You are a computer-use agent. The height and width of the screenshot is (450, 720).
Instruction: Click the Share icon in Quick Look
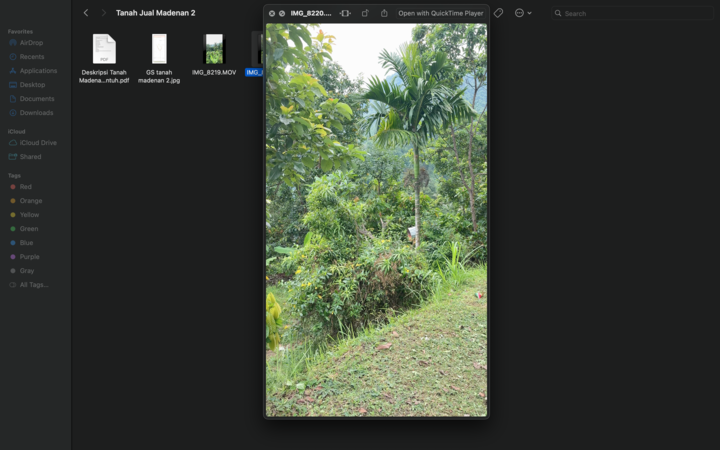pyautogui.click(x=384, y=13)
